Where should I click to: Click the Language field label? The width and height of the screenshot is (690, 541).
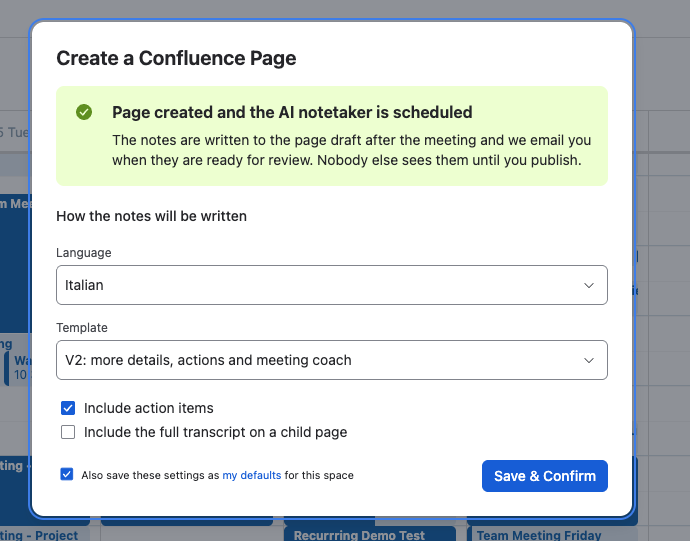tap(84, 253)
